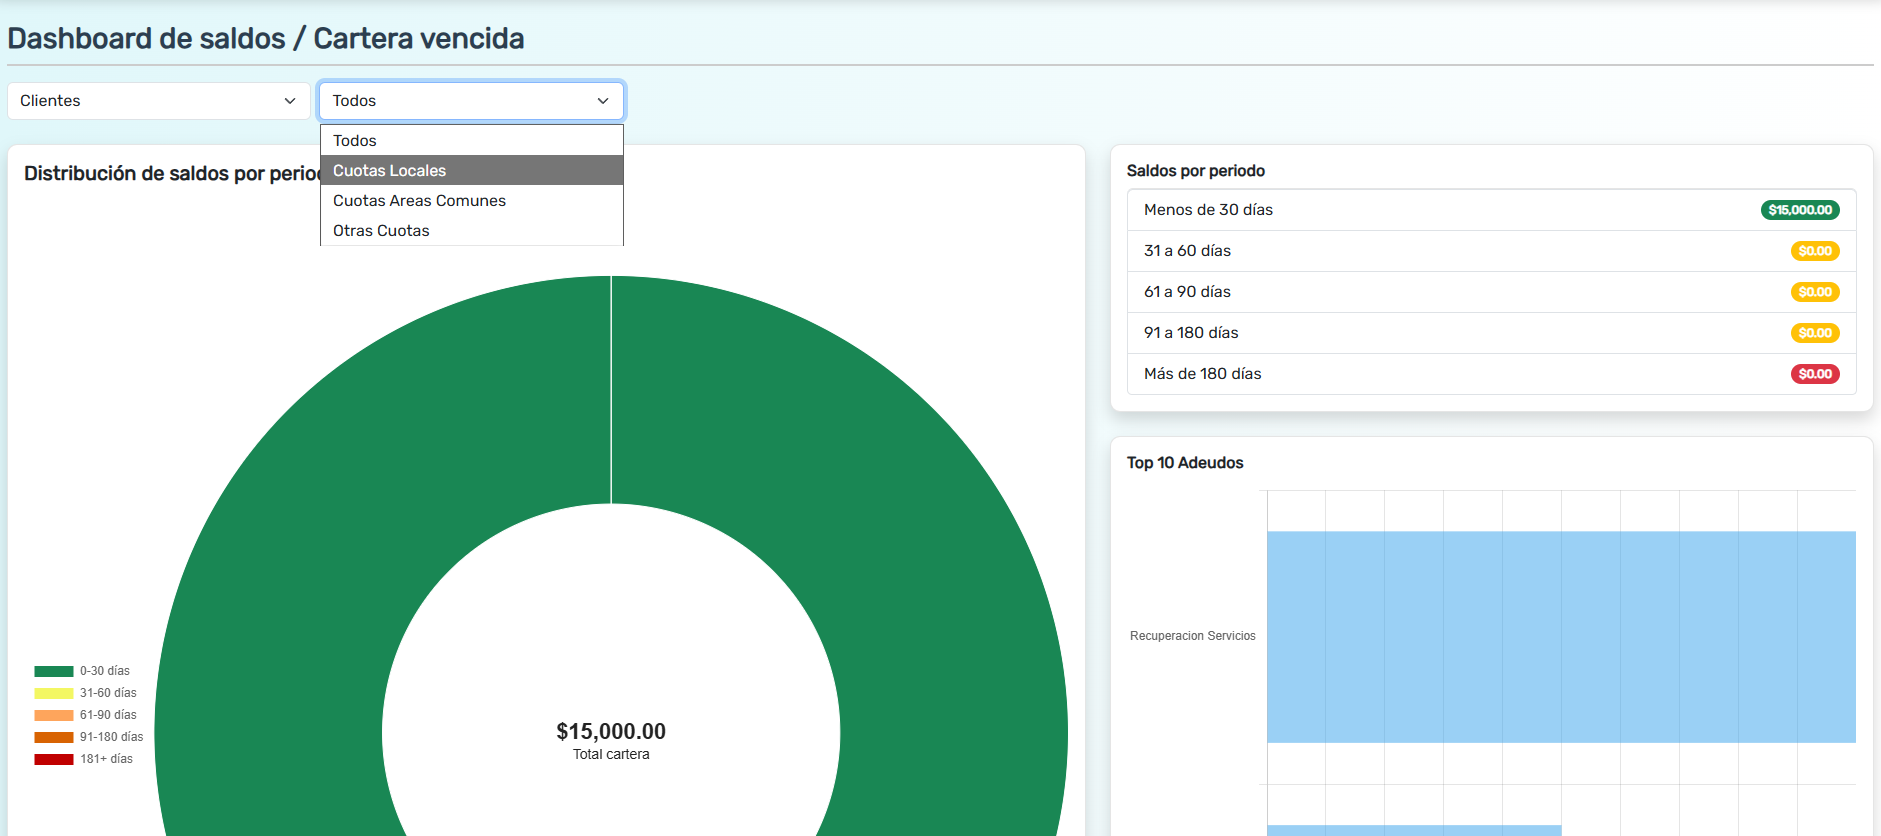Toggle 31-60 días yellow legend swatch

click(x=54, y=693)
